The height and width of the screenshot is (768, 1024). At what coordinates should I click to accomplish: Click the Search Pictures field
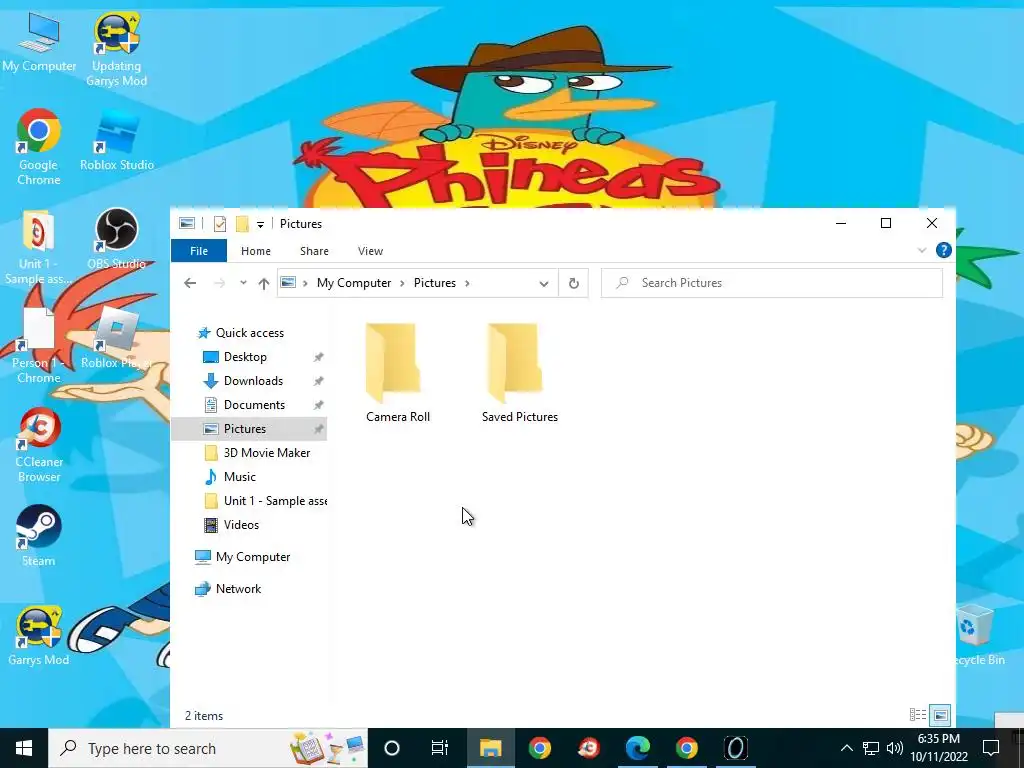click(x=772, y=283)
